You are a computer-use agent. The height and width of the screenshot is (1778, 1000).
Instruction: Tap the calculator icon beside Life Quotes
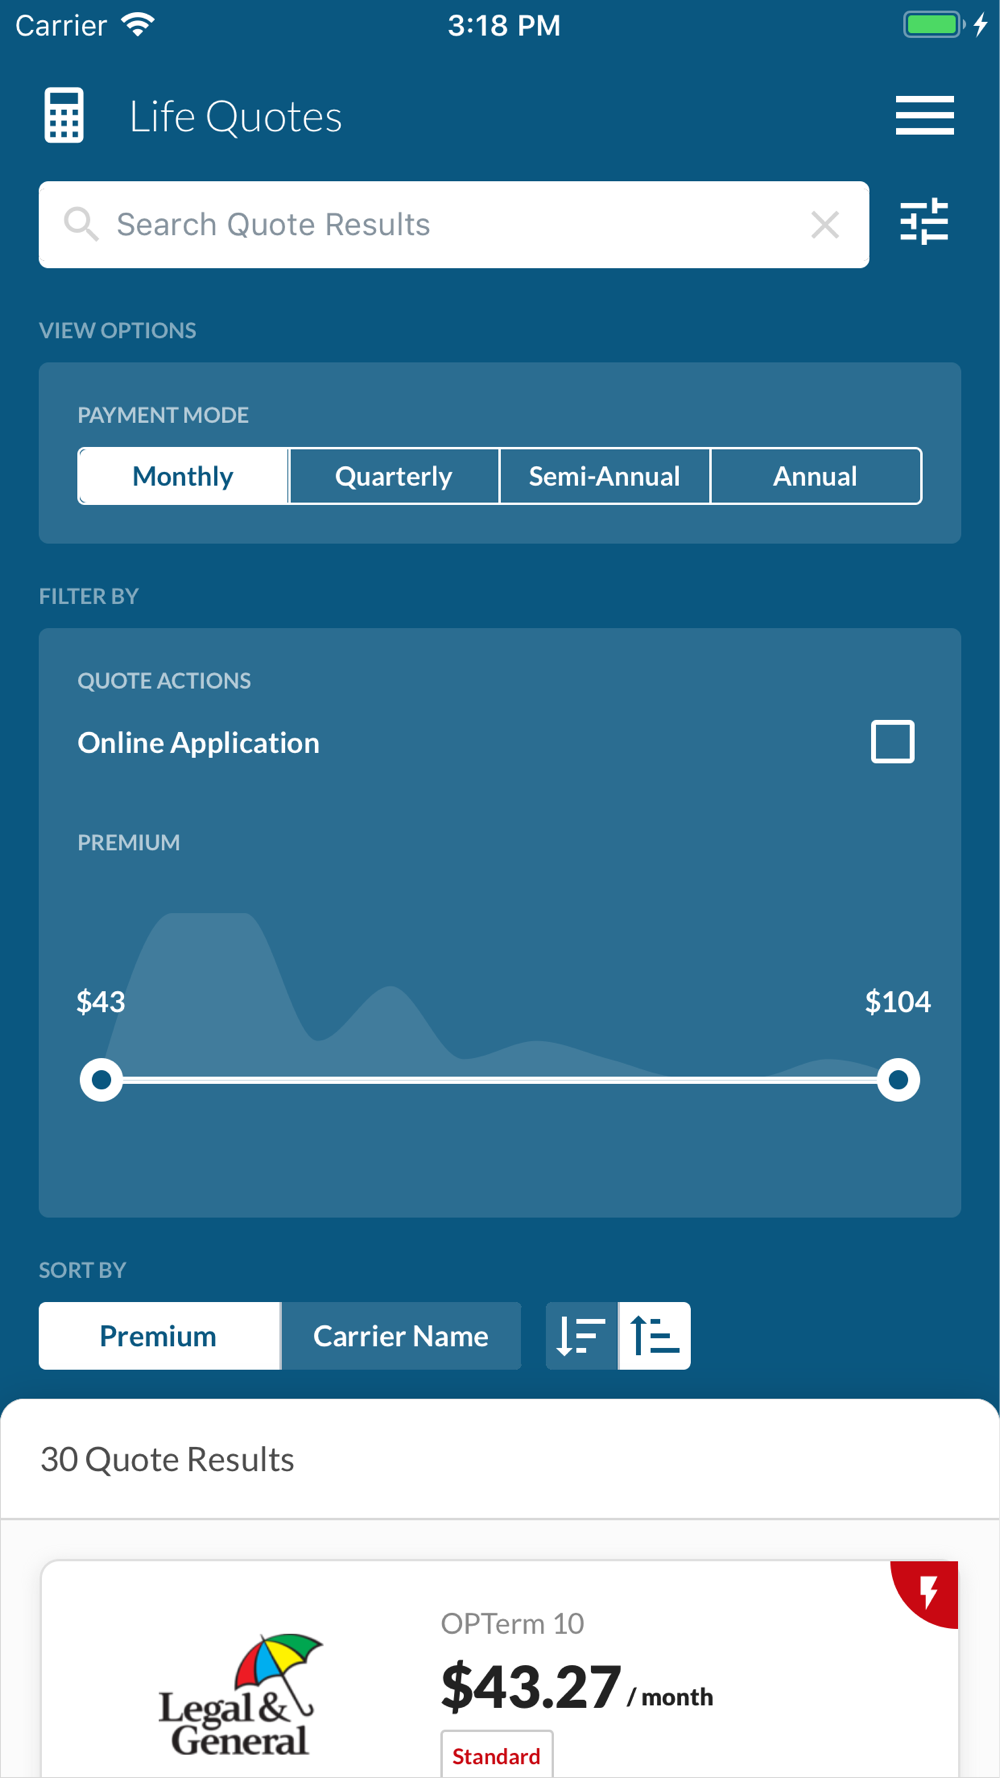pos(64,116)
